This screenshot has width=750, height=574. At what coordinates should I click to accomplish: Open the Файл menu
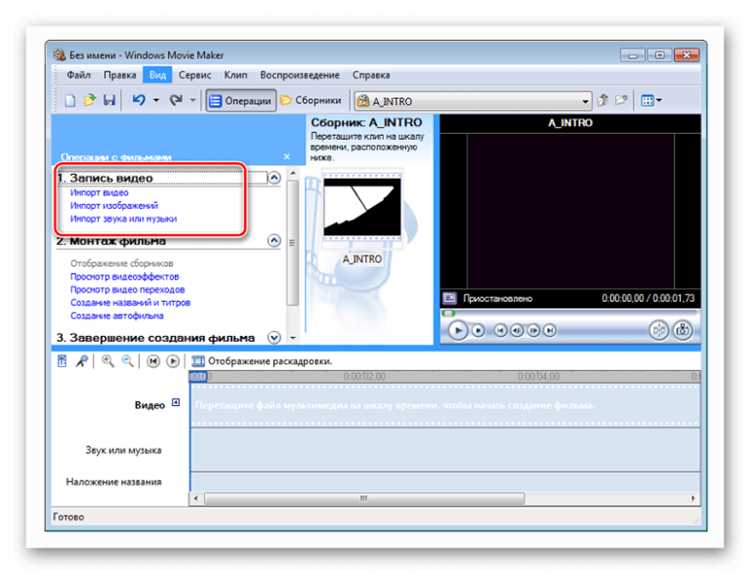(79, 75)
